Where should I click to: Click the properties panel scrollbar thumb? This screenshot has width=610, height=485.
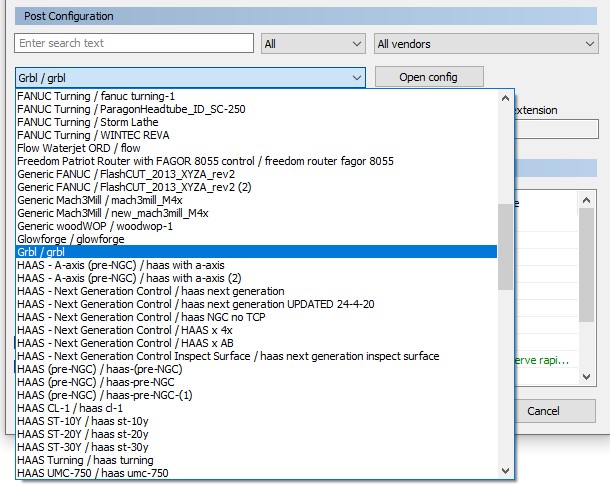point(586,265)
